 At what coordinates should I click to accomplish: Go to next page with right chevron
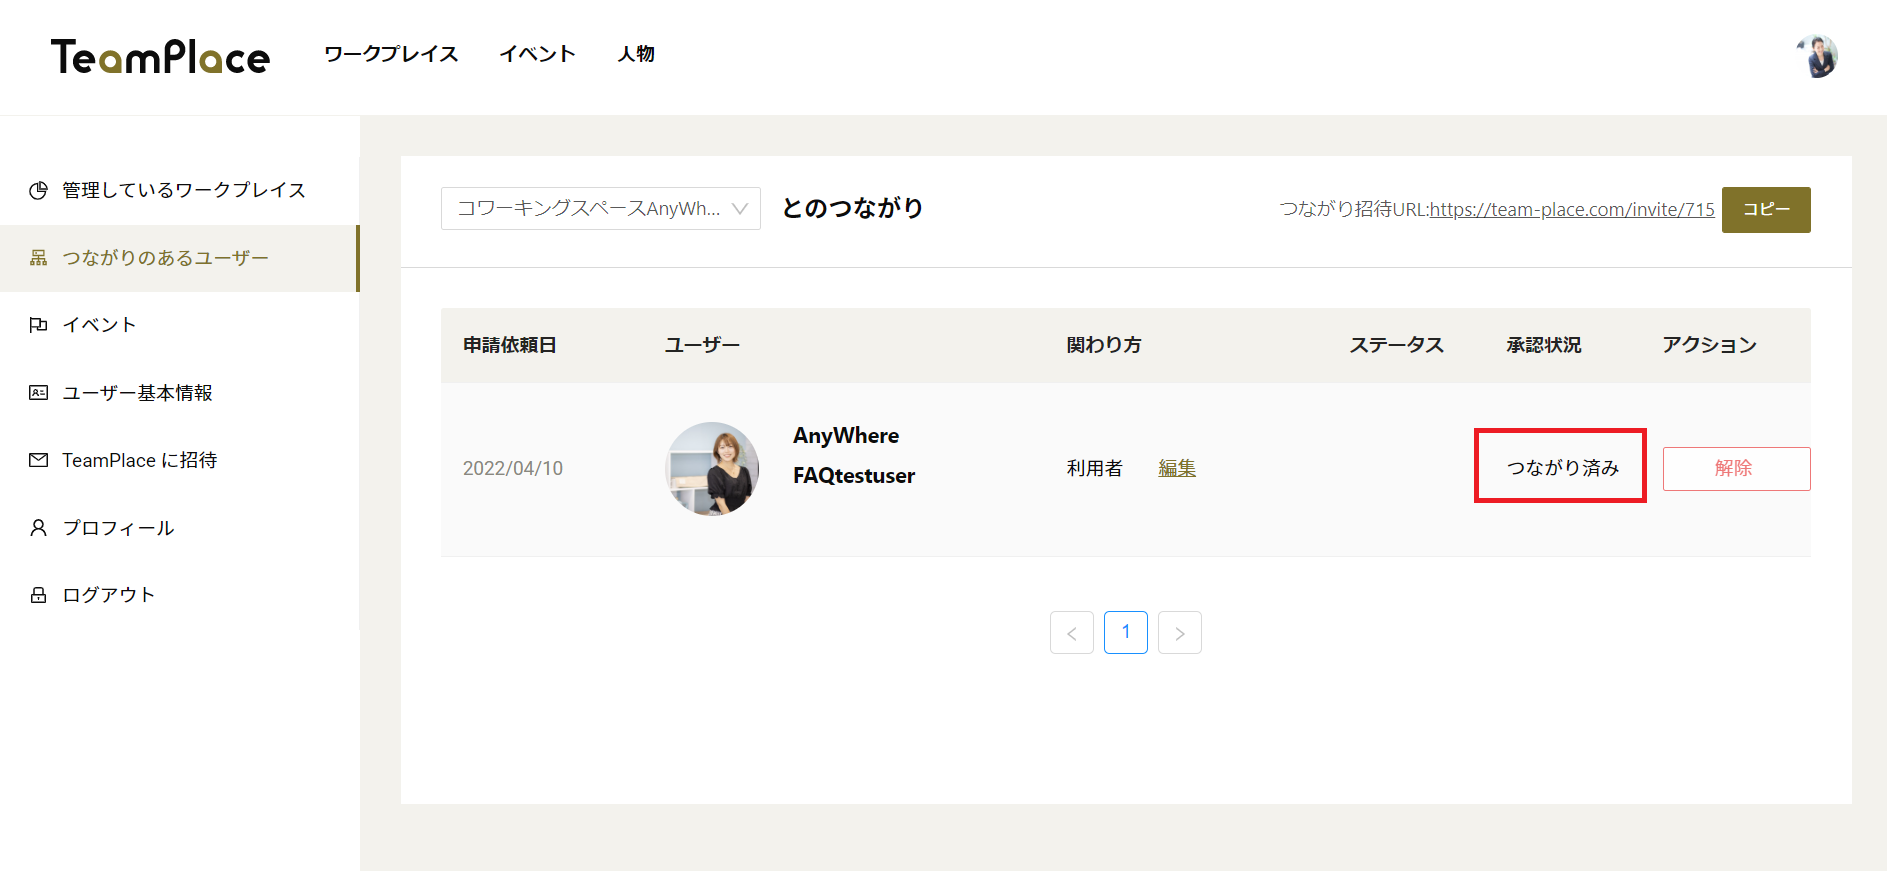1179,633
